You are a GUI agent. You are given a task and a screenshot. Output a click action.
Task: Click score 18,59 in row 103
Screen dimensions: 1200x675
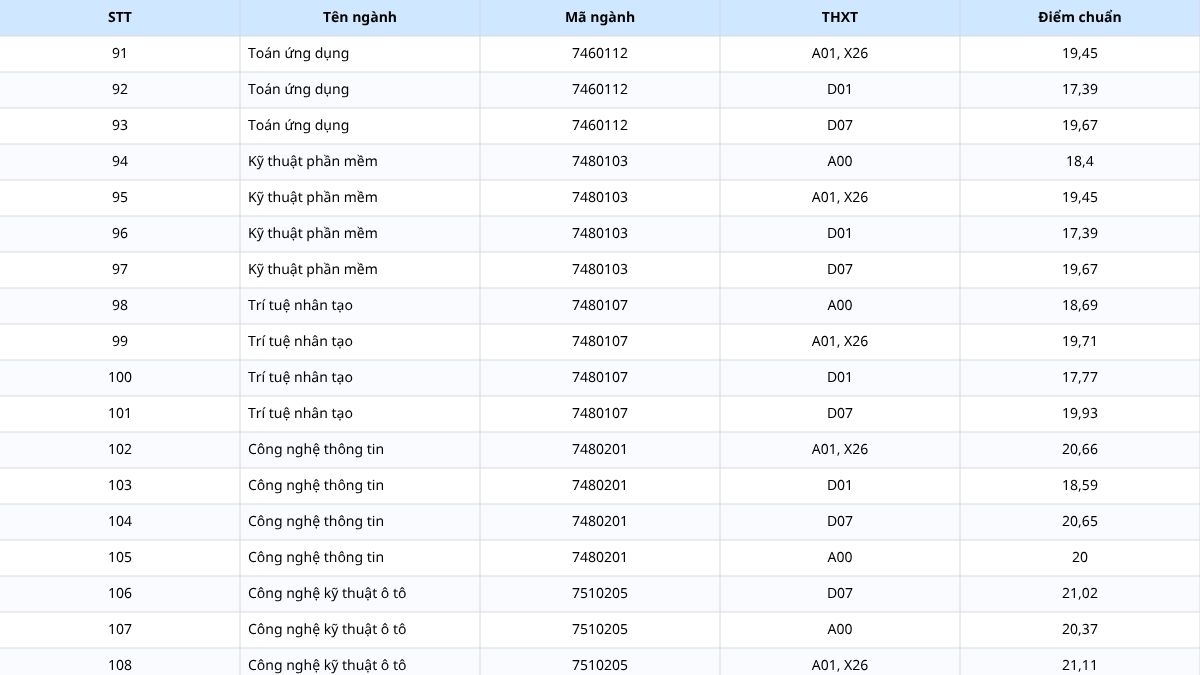coord(1080,485)
